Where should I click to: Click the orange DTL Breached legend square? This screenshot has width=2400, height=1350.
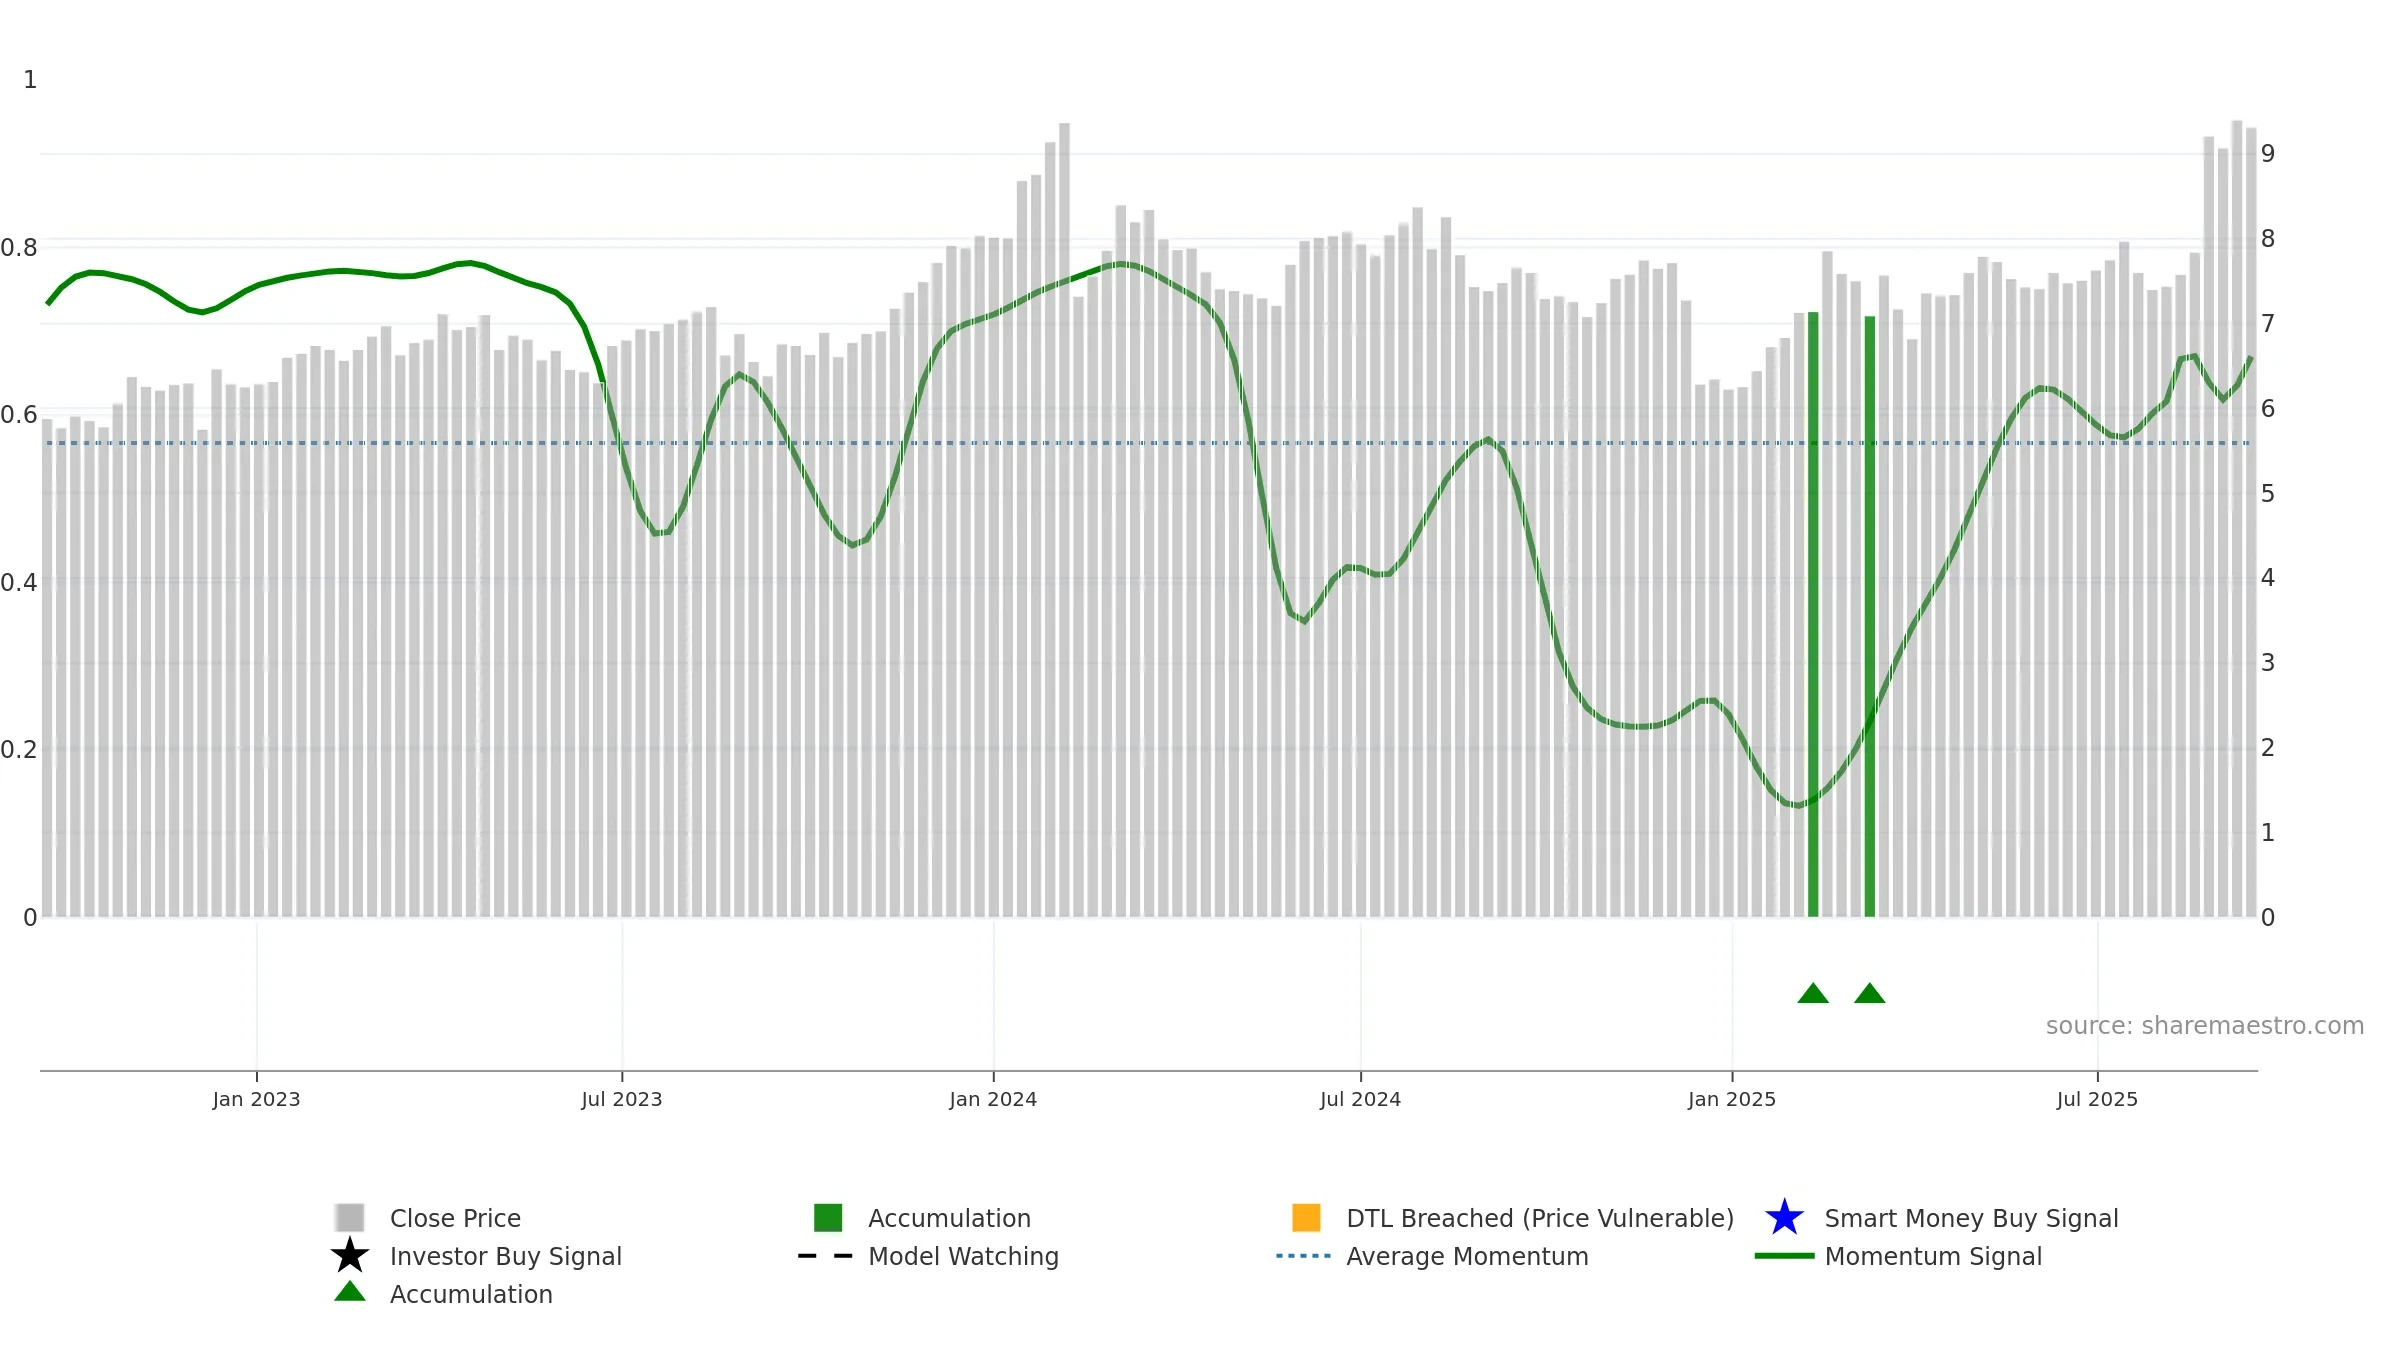(1306, 1217)
